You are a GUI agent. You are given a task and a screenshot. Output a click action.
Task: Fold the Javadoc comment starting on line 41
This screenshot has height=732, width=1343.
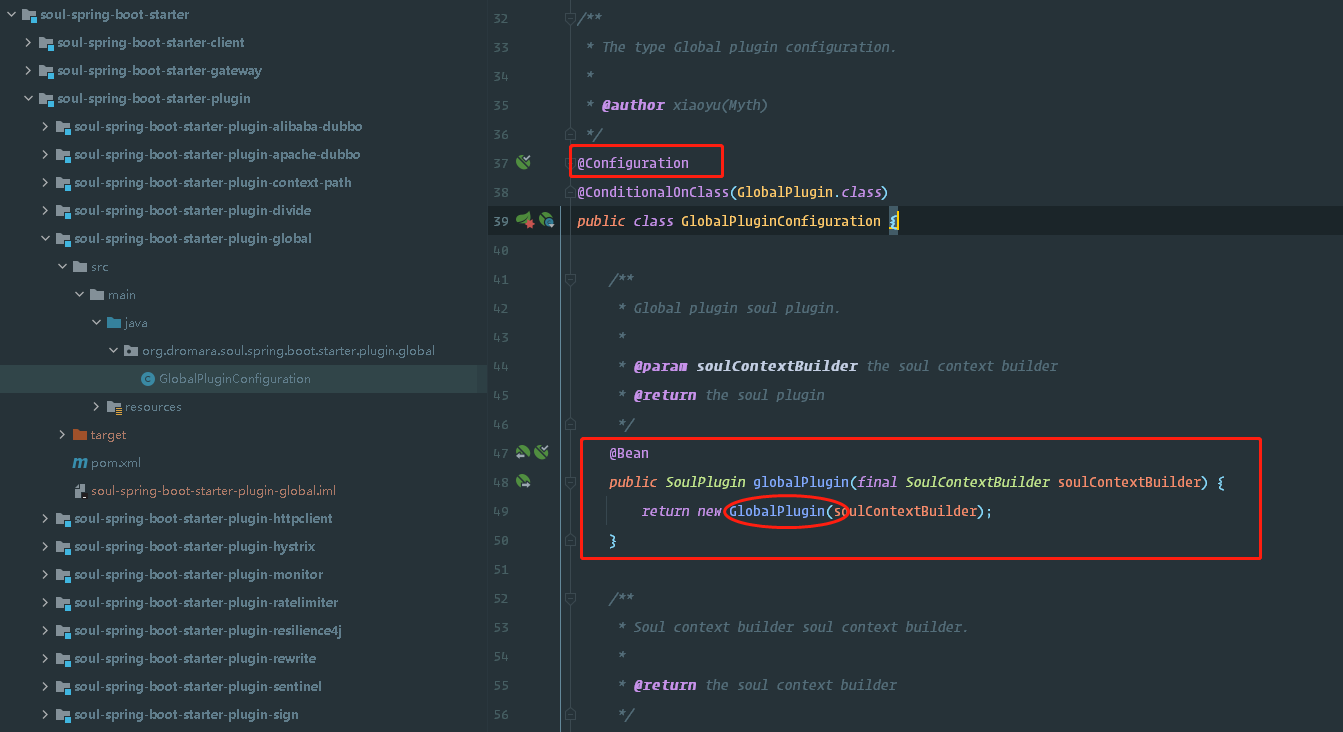coord(570,279)
